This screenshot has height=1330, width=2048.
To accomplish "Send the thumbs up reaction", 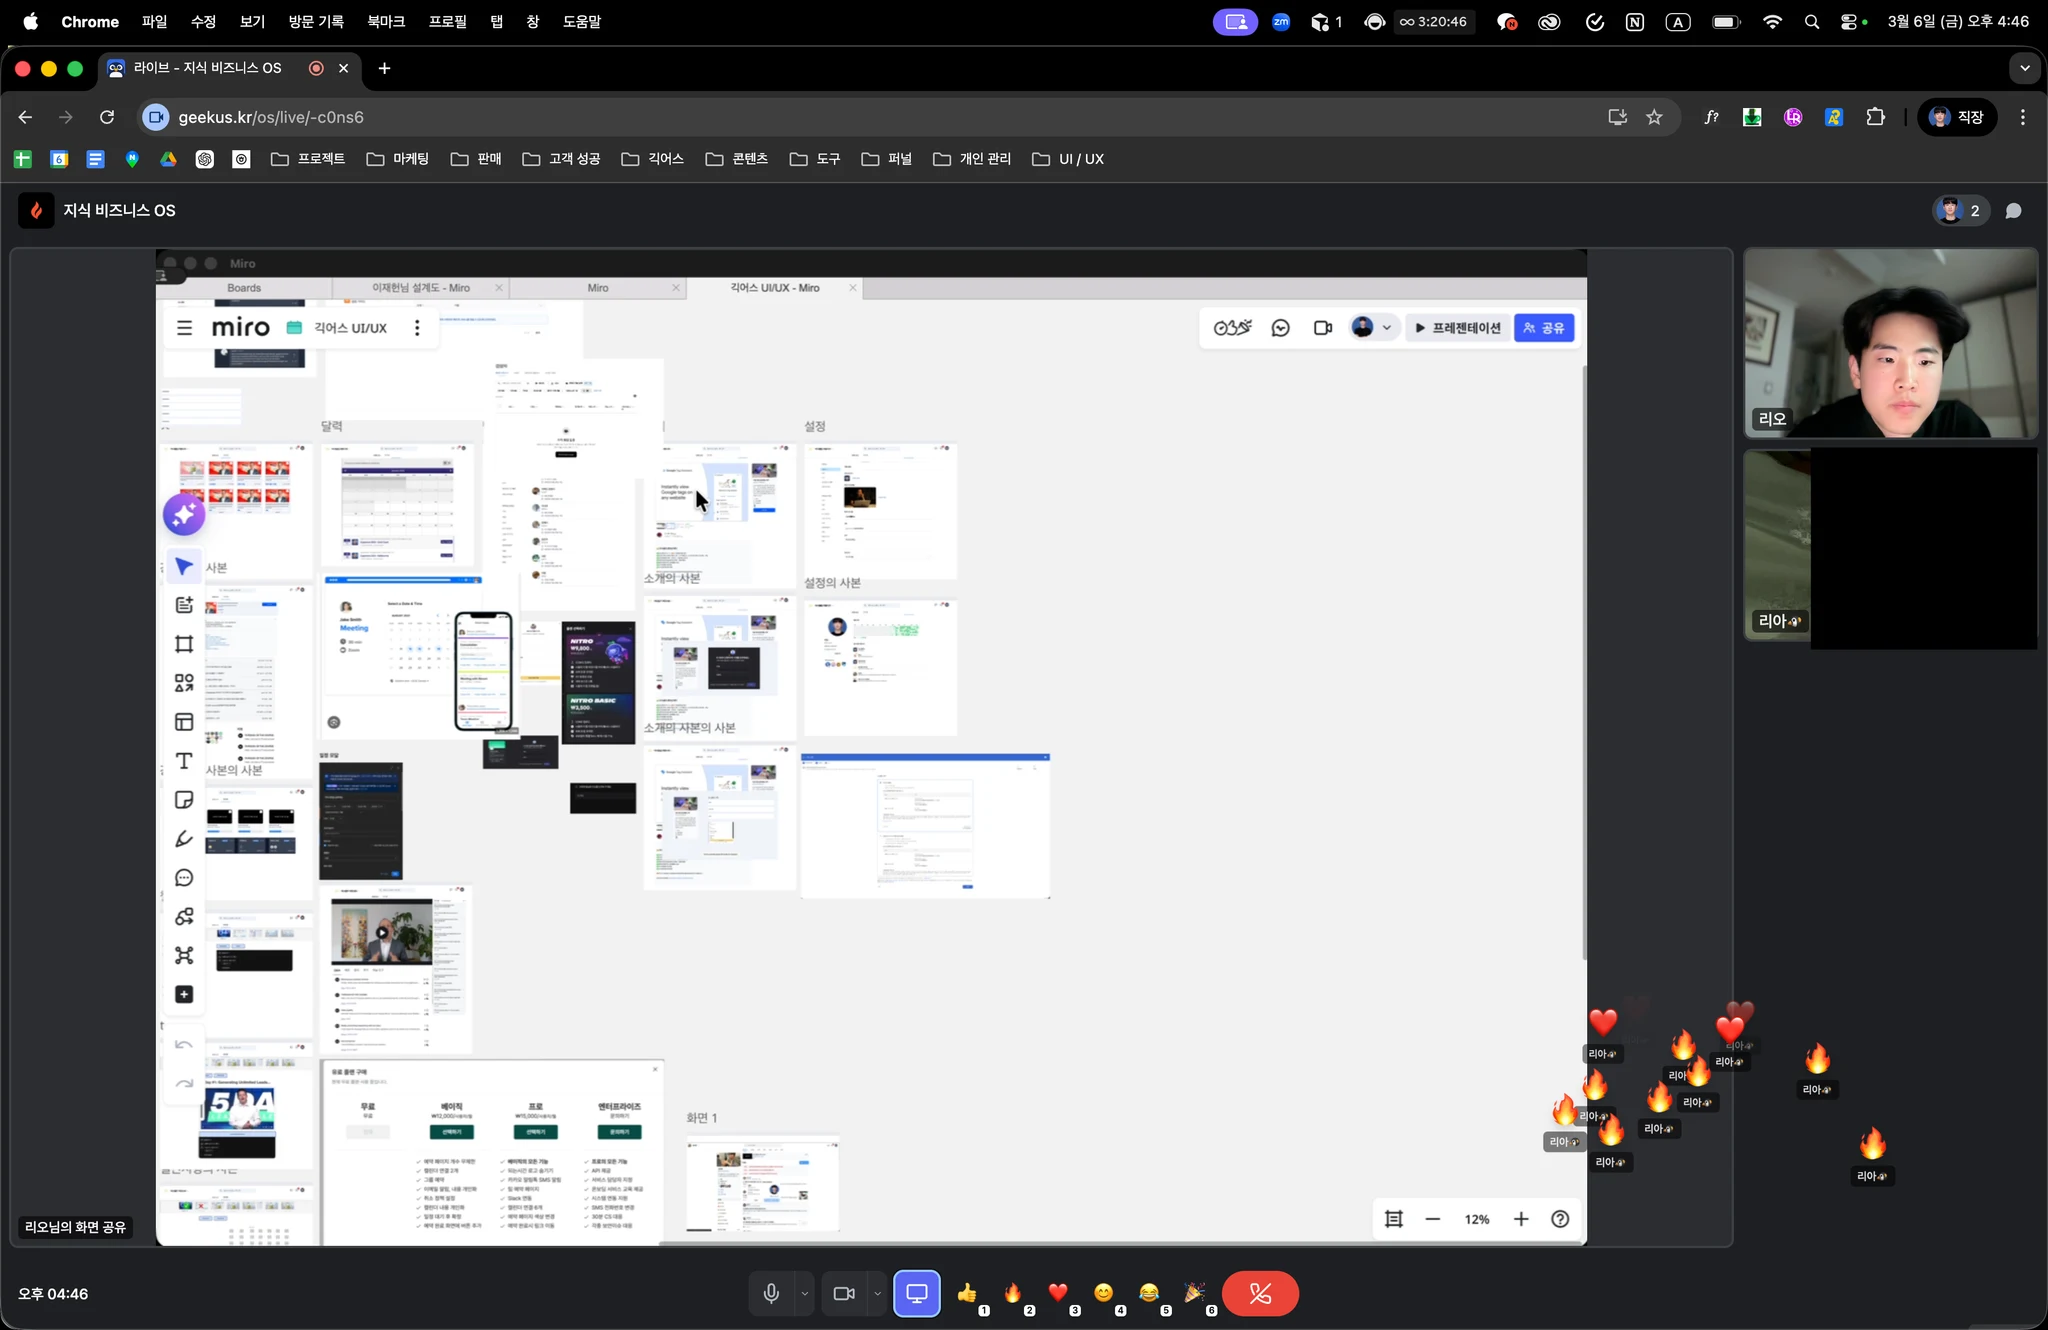I will pos(967,1293).
